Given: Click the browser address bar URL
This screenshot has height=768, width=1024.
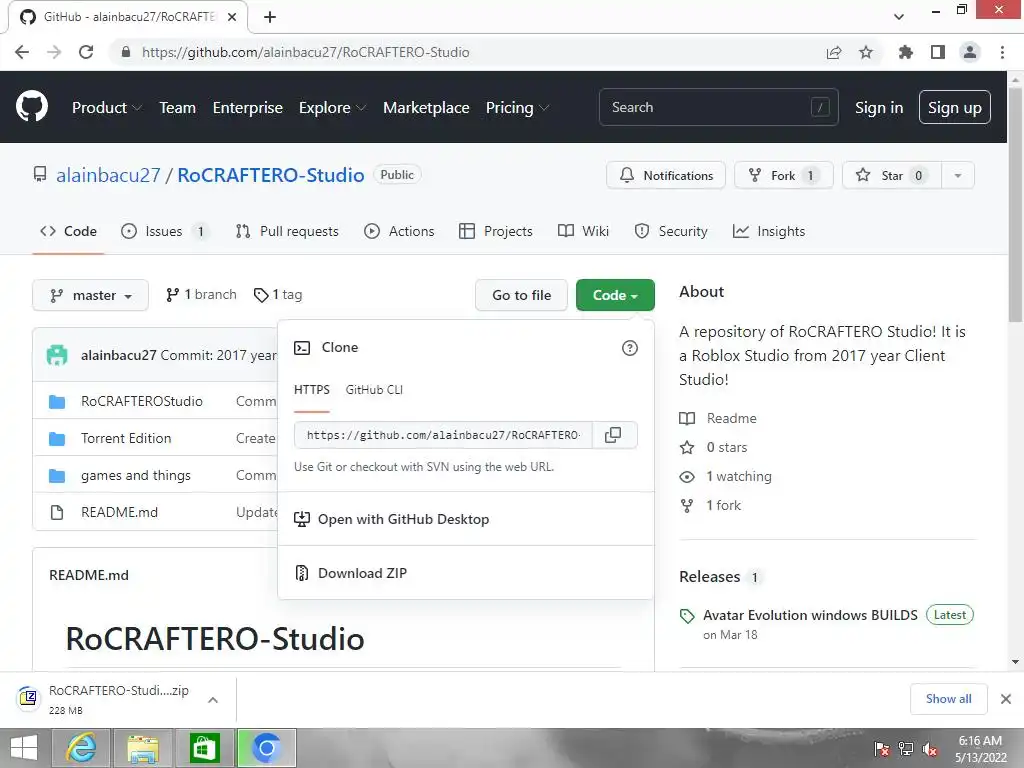Looking at the screenshot, I should pos(306,52).
